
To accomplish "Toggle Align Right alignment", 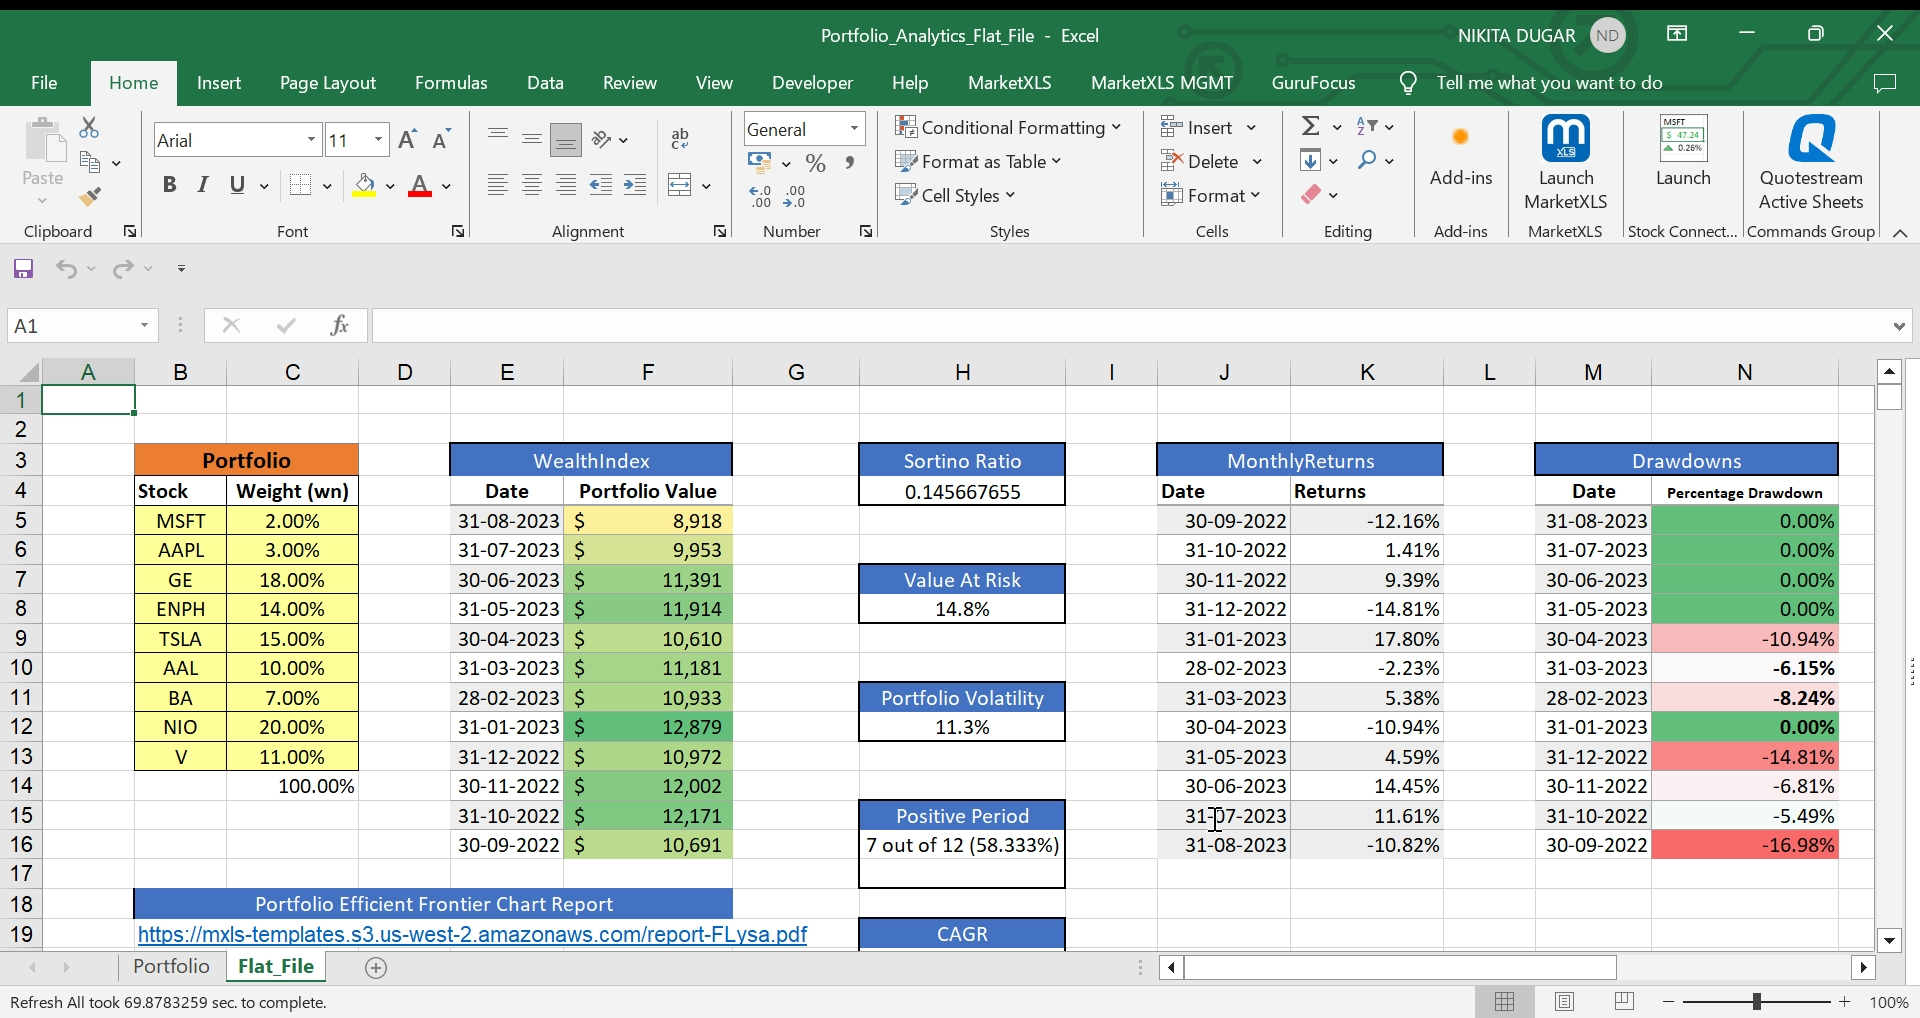I will 566,185.
